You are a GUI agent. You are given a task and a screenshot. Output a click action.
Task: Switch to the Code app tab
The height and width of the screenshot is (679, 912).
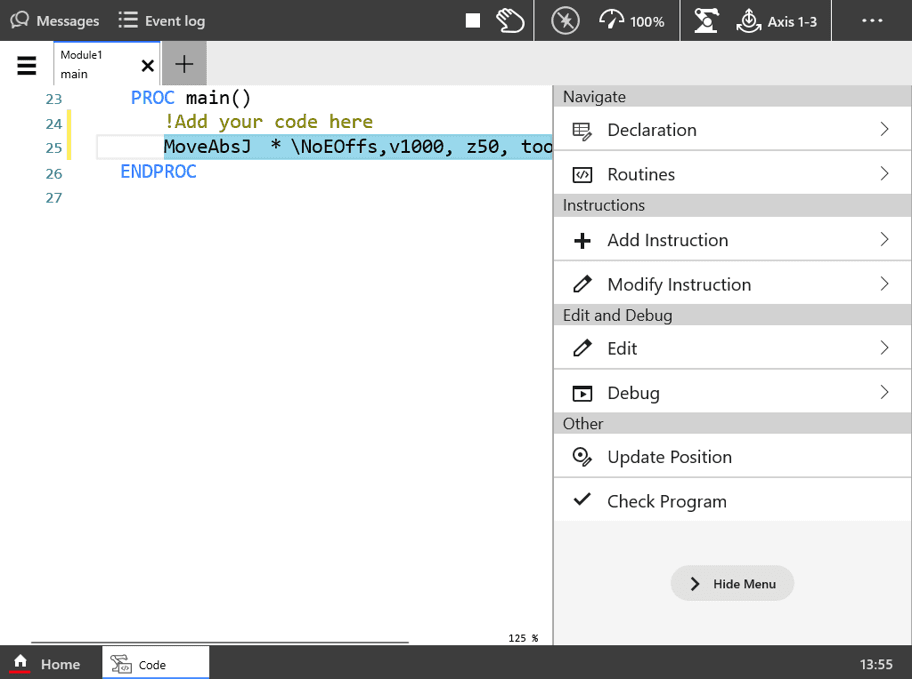[155, 663]
